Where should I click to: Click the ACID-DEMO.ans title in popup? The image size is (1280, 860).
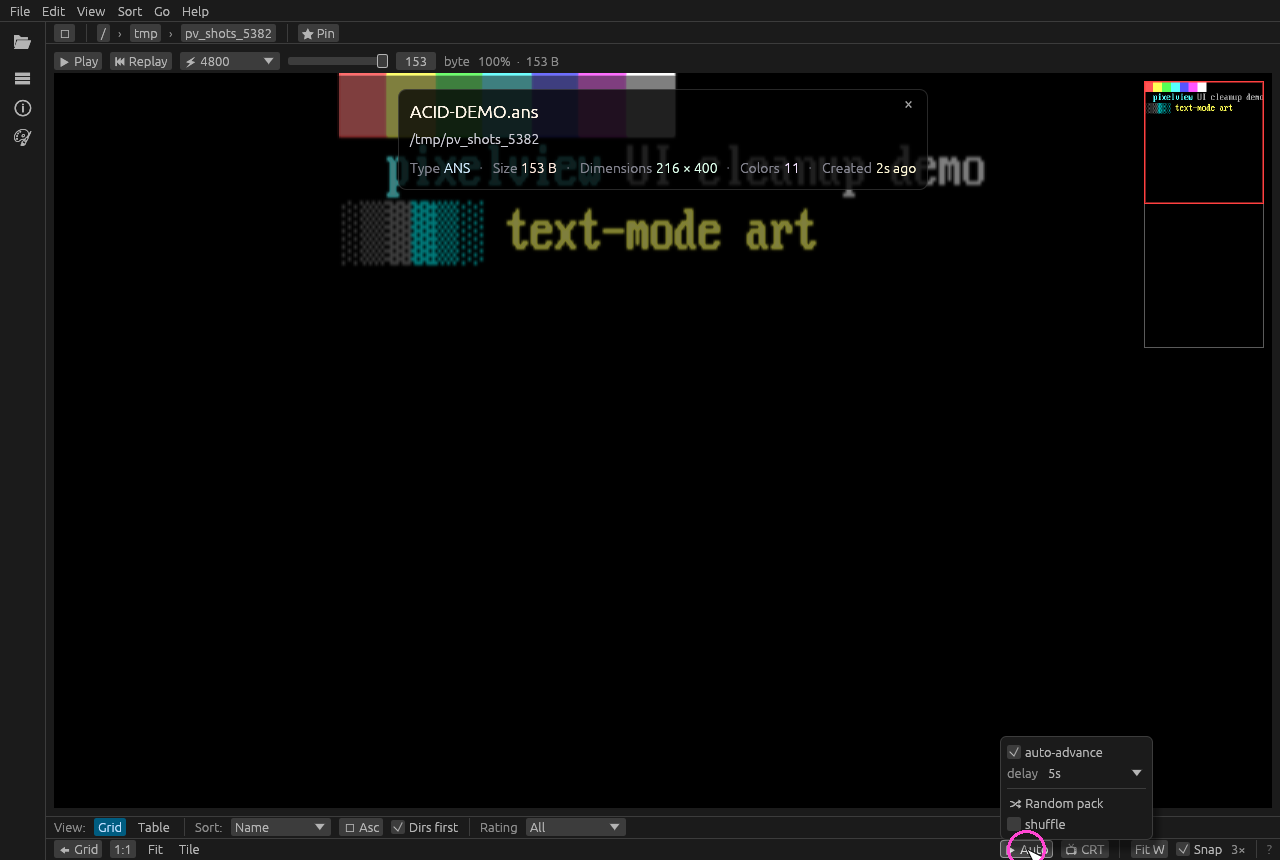[474, 112]
